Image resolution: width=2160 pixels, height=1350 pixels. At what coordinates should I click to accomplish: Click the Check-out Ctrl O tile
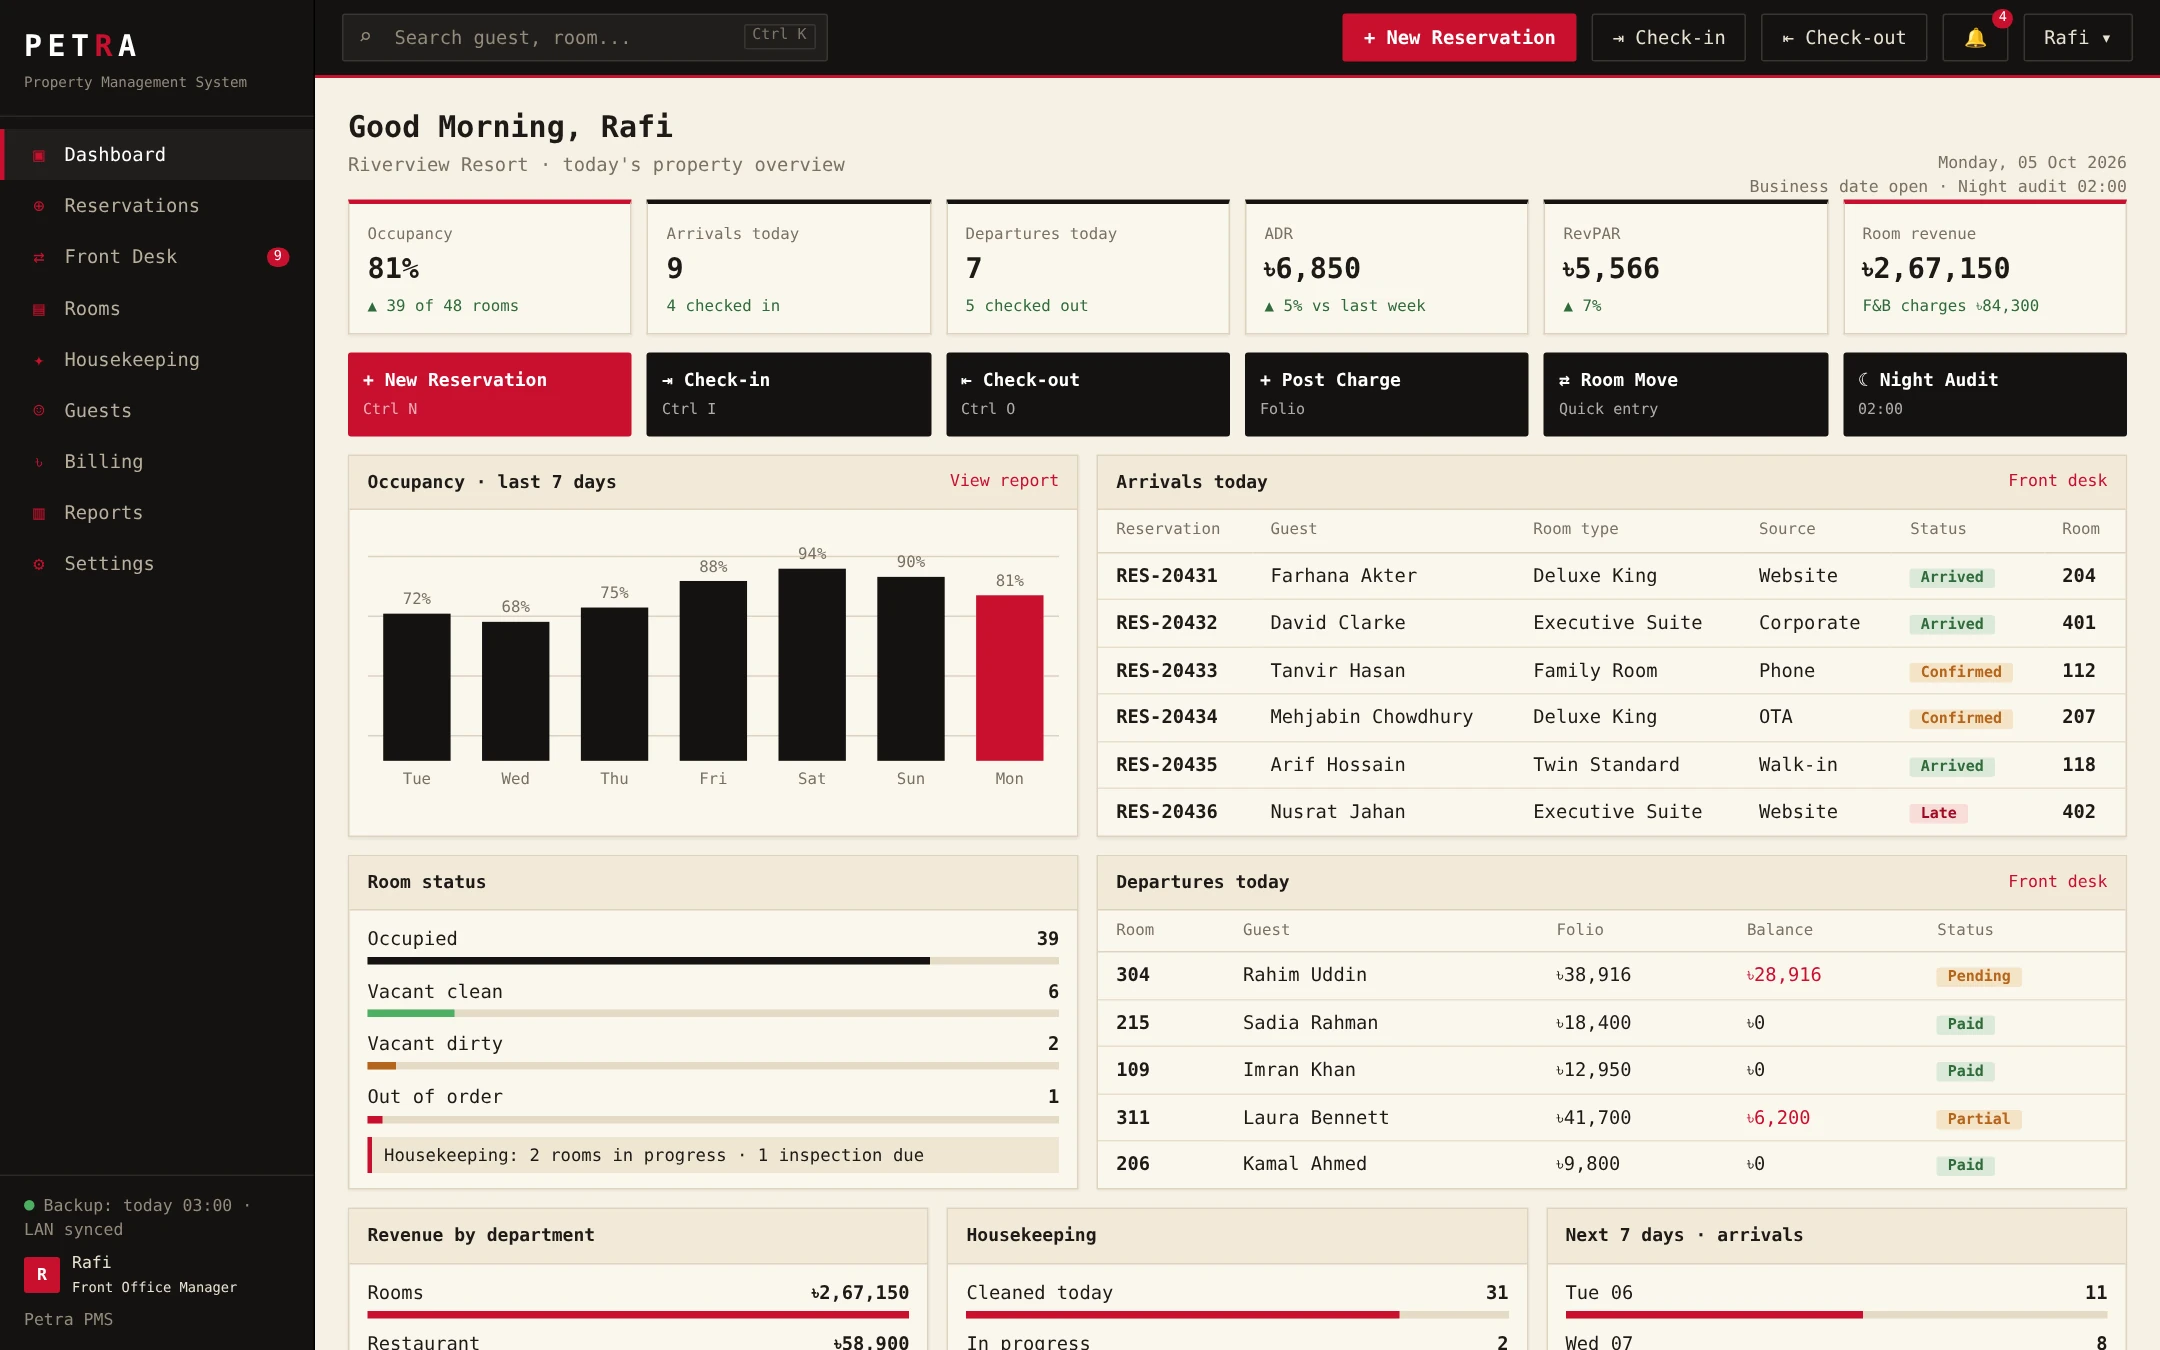click(x=1087, y=394)
